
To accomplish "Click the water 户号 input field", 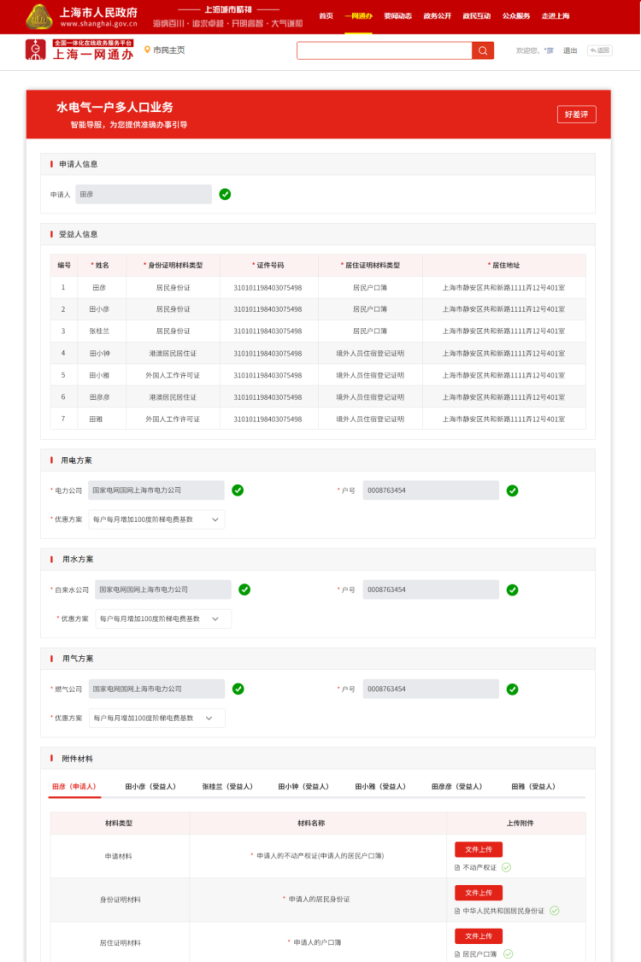I will [x=431, y=590].
